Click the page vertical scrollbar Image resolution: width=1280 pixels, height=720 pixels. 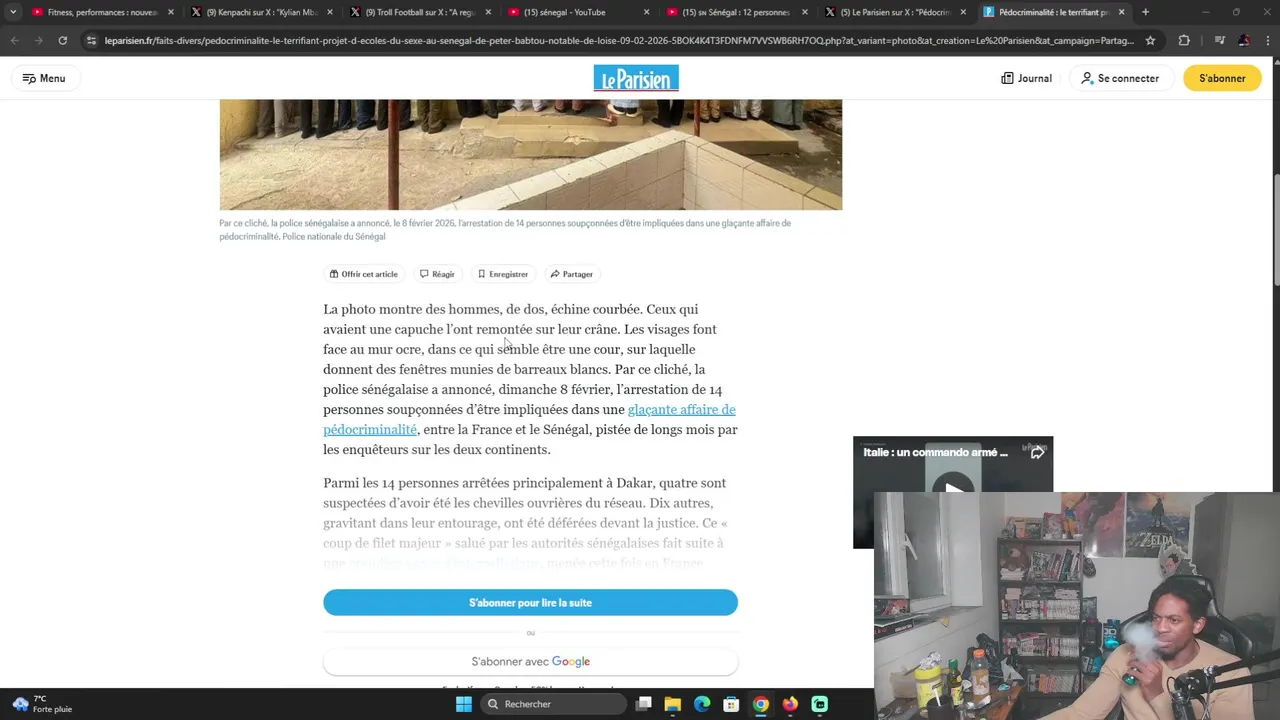1275,230
